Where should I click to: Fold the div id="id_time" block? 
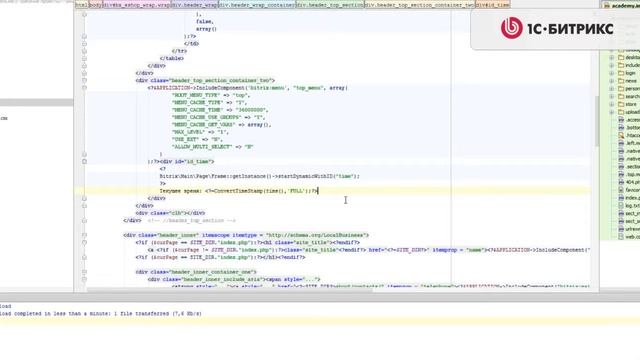pos(84,161)
